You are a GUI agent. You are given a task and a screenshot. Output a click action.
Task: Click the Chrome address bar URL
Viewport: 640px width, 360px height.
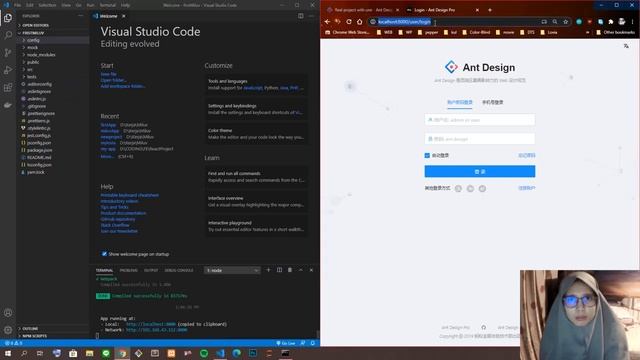[x=404, y=22]
